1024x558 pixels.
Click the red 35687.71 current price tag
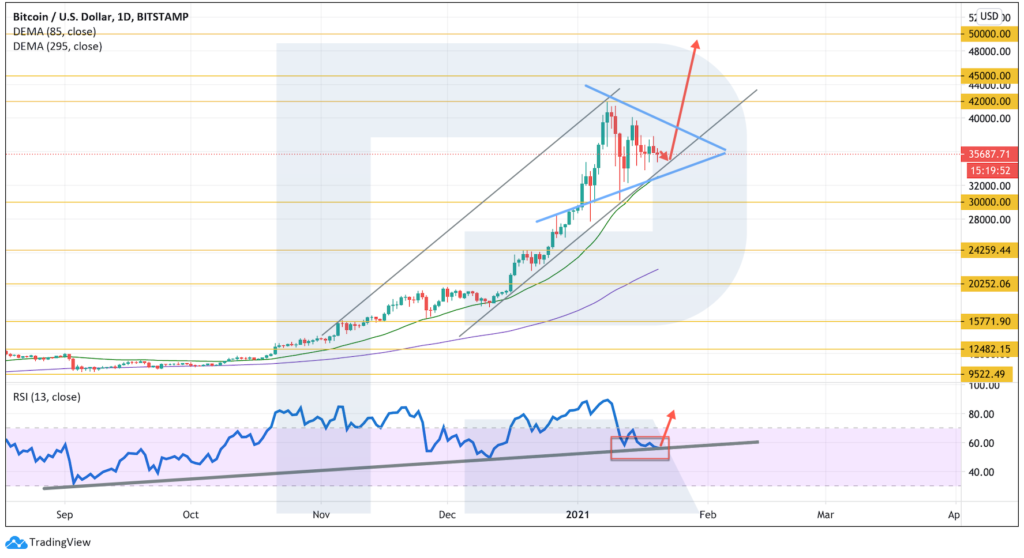(x=985, y=154)
